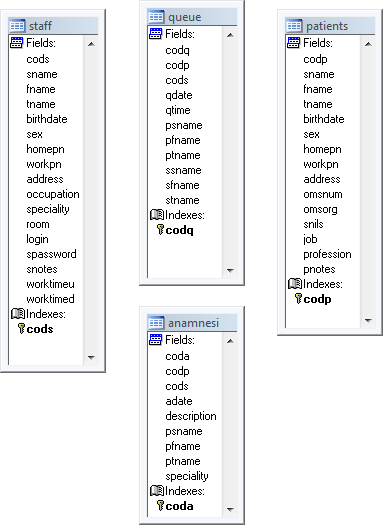
Task: Click the patients table title bar
Action: pos(330,26)
